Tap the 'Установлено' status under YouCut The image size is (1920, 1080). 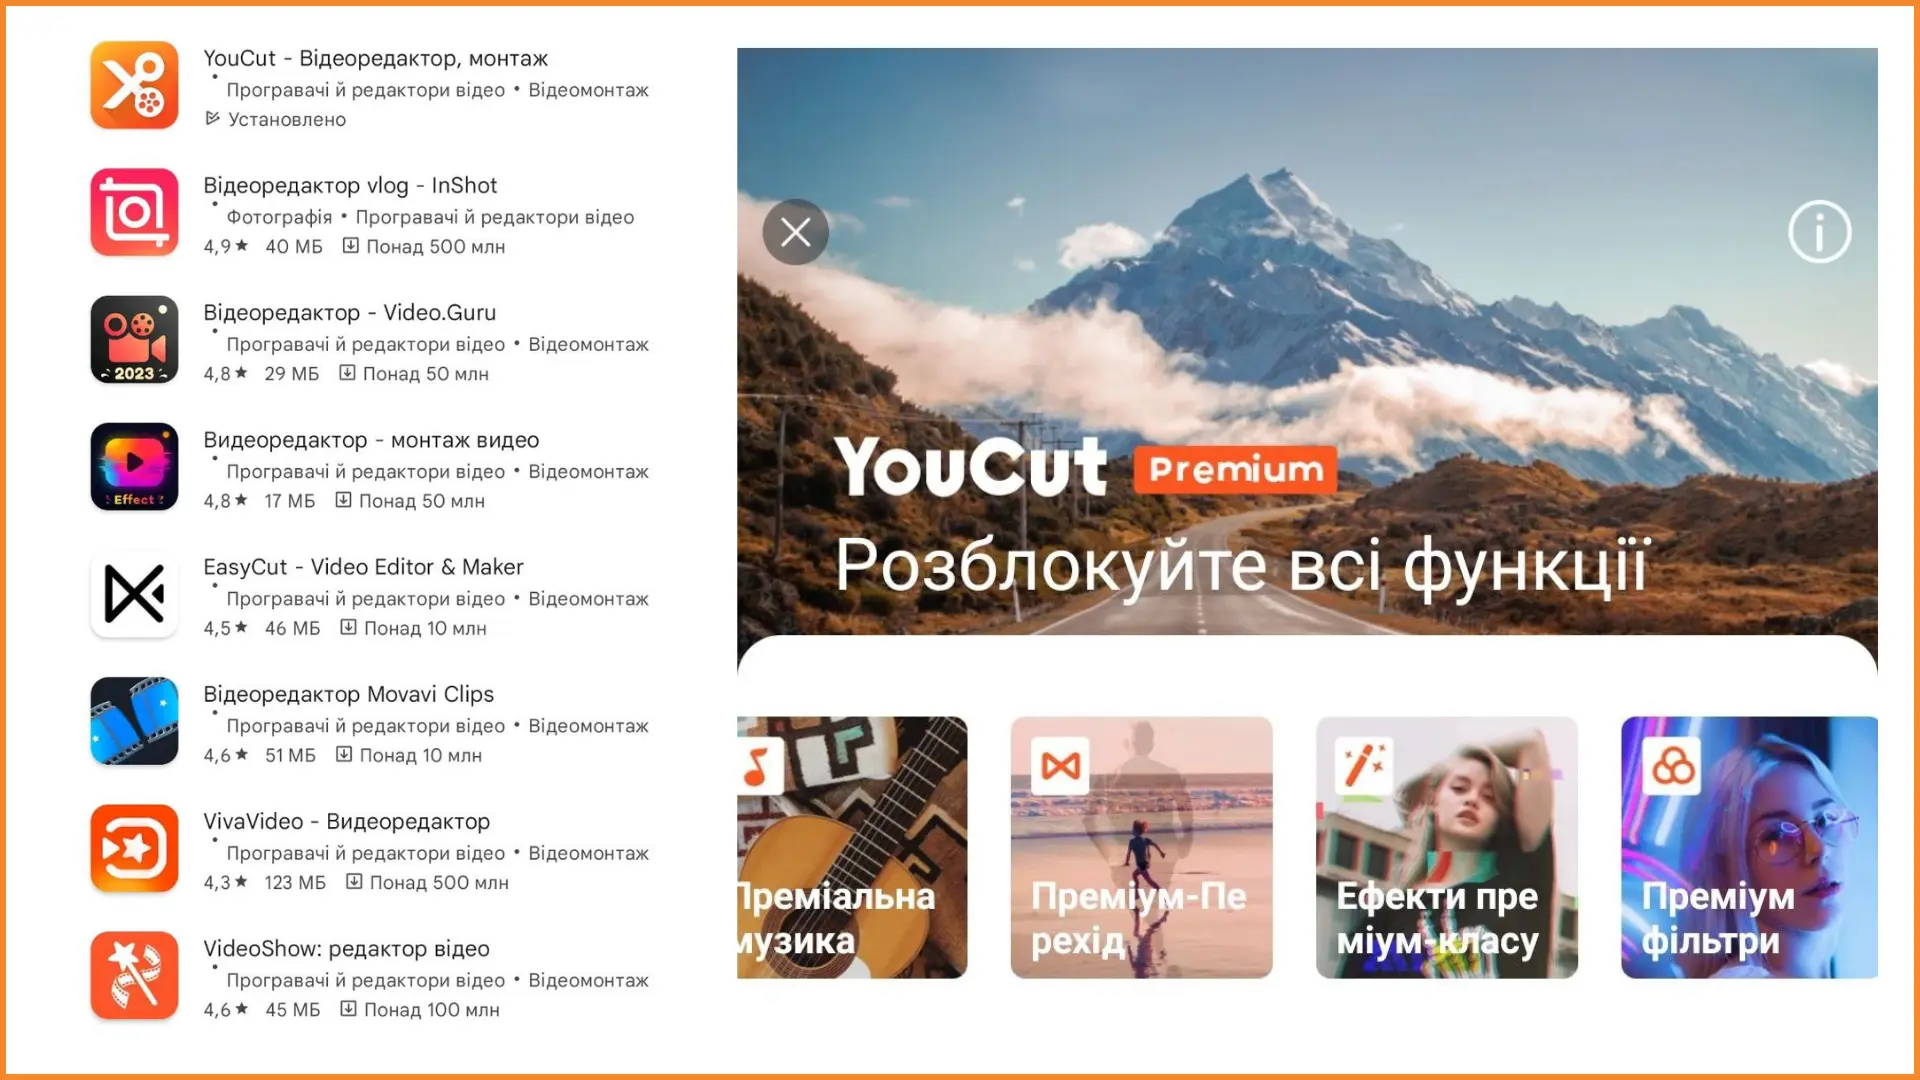(287, 119)
